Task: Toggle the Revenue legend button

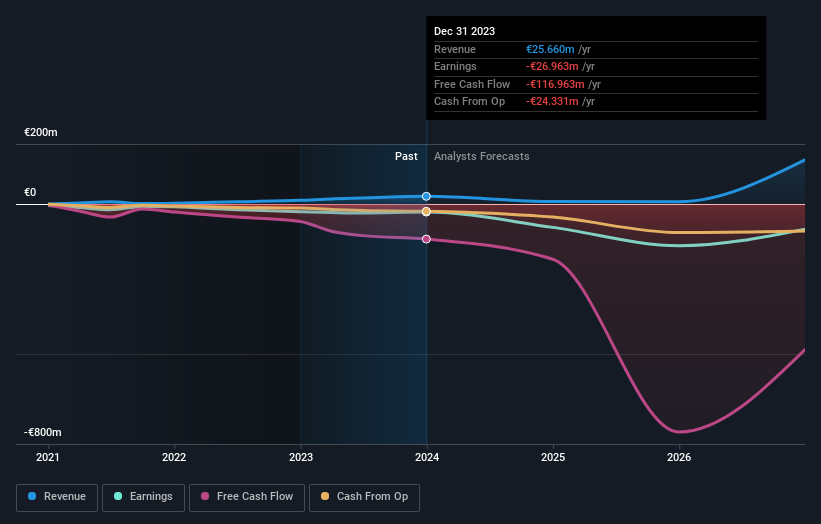Action: click(x=57, y=497)
